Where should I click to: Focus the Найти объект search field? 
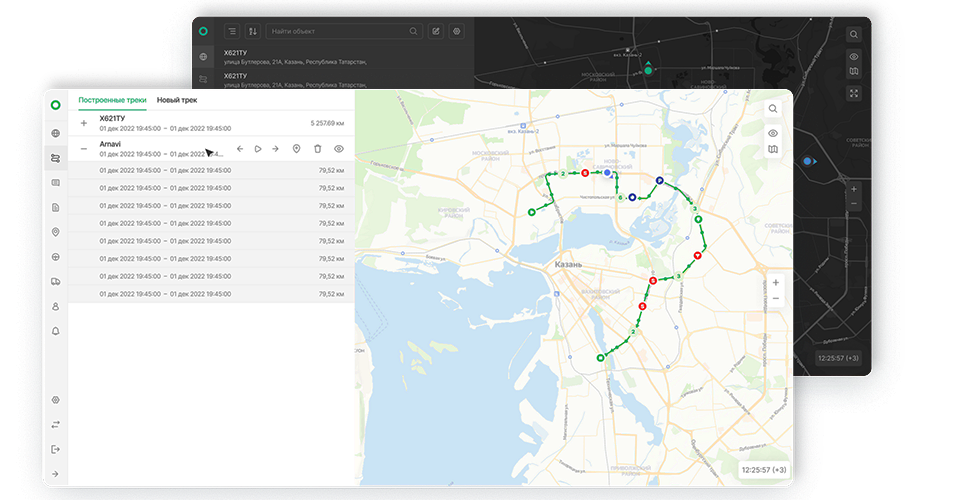(344, 31)
